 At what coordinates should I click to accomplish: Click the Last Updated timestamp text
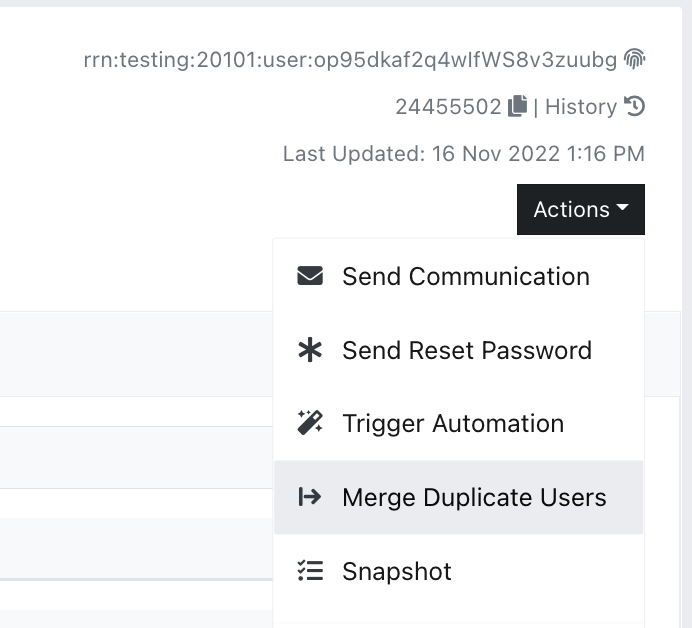(x=464, y=154)
